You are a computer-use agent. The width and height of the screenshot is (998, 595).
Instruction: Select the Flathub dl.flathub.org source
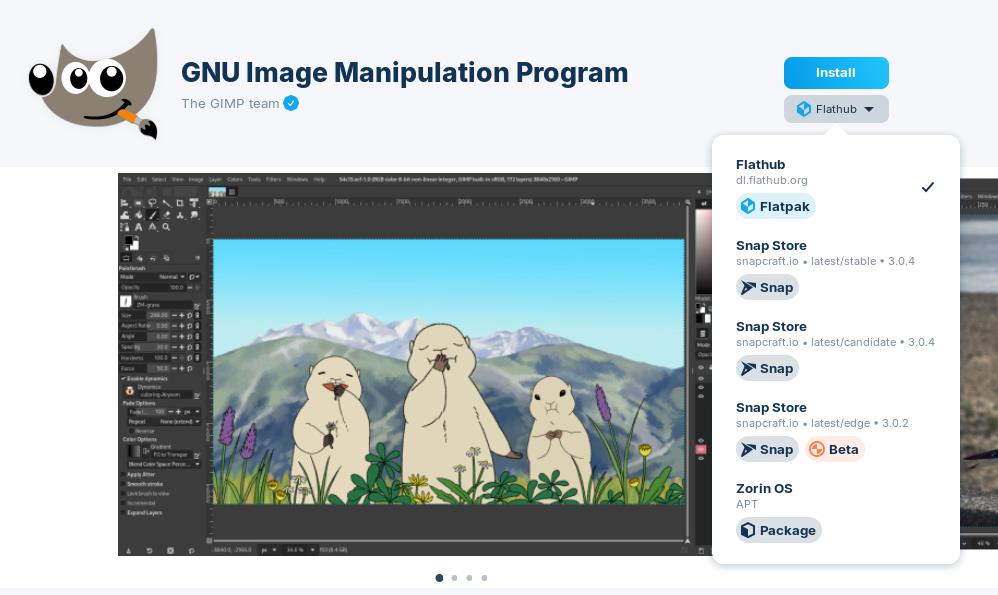835,186
